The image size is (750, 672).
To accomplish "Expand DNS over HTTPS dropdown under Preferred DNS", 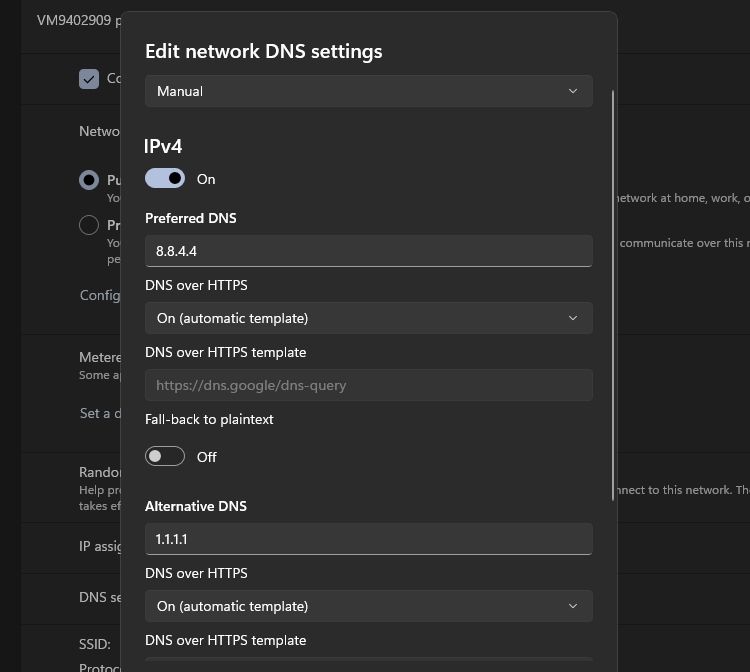I will coord(367,318).
